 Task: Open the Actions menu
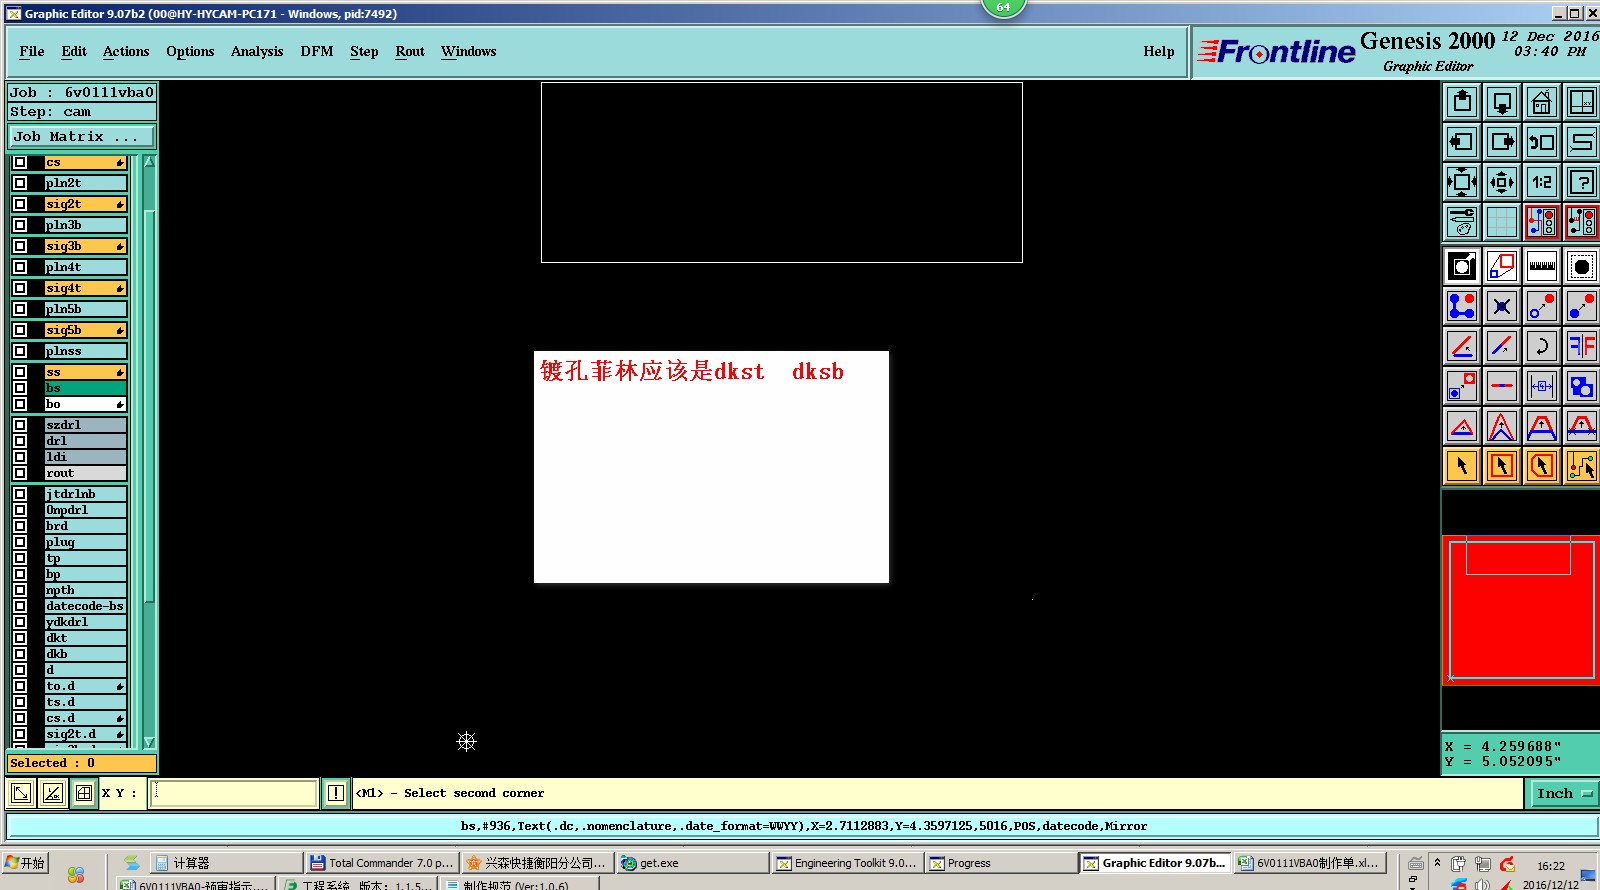(x=126, y=51)
